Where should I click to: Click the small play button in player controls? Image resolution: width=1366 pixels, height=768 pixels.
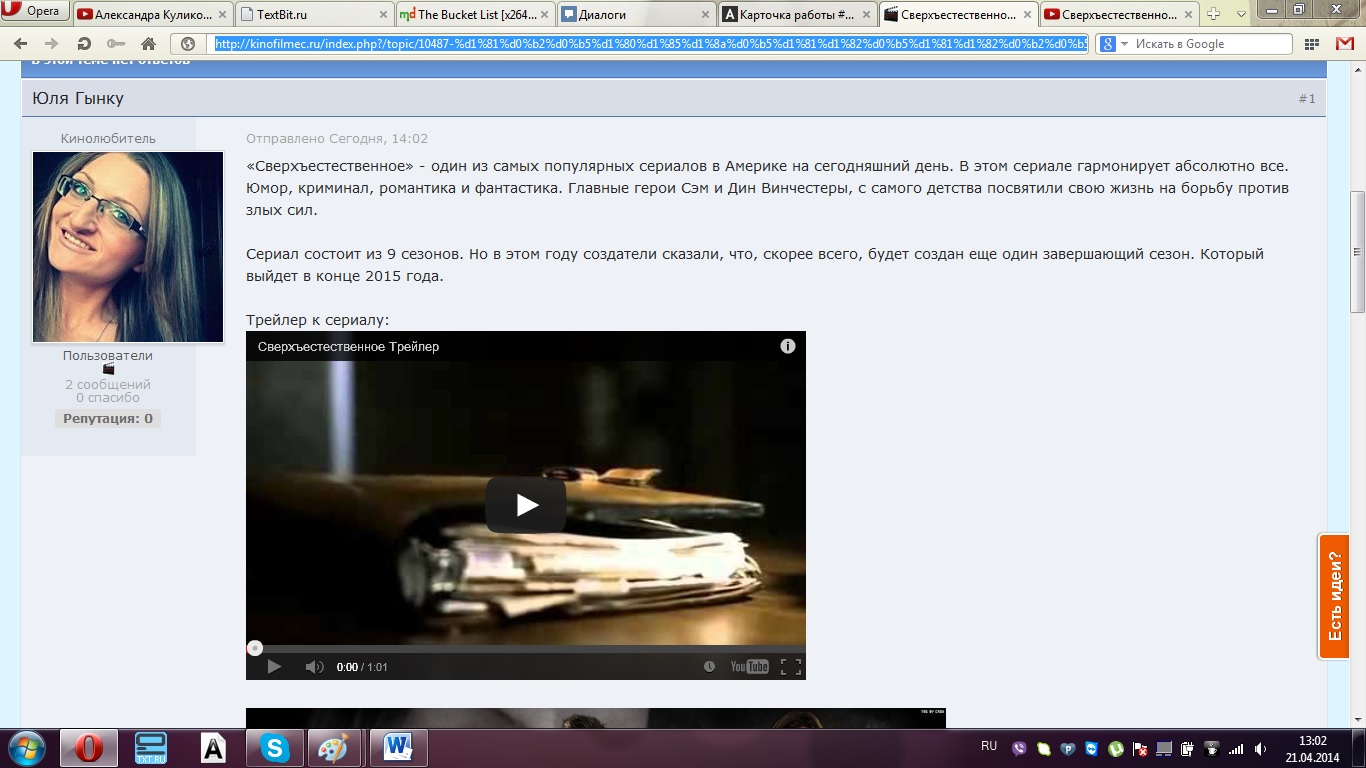tap(274, 667)
